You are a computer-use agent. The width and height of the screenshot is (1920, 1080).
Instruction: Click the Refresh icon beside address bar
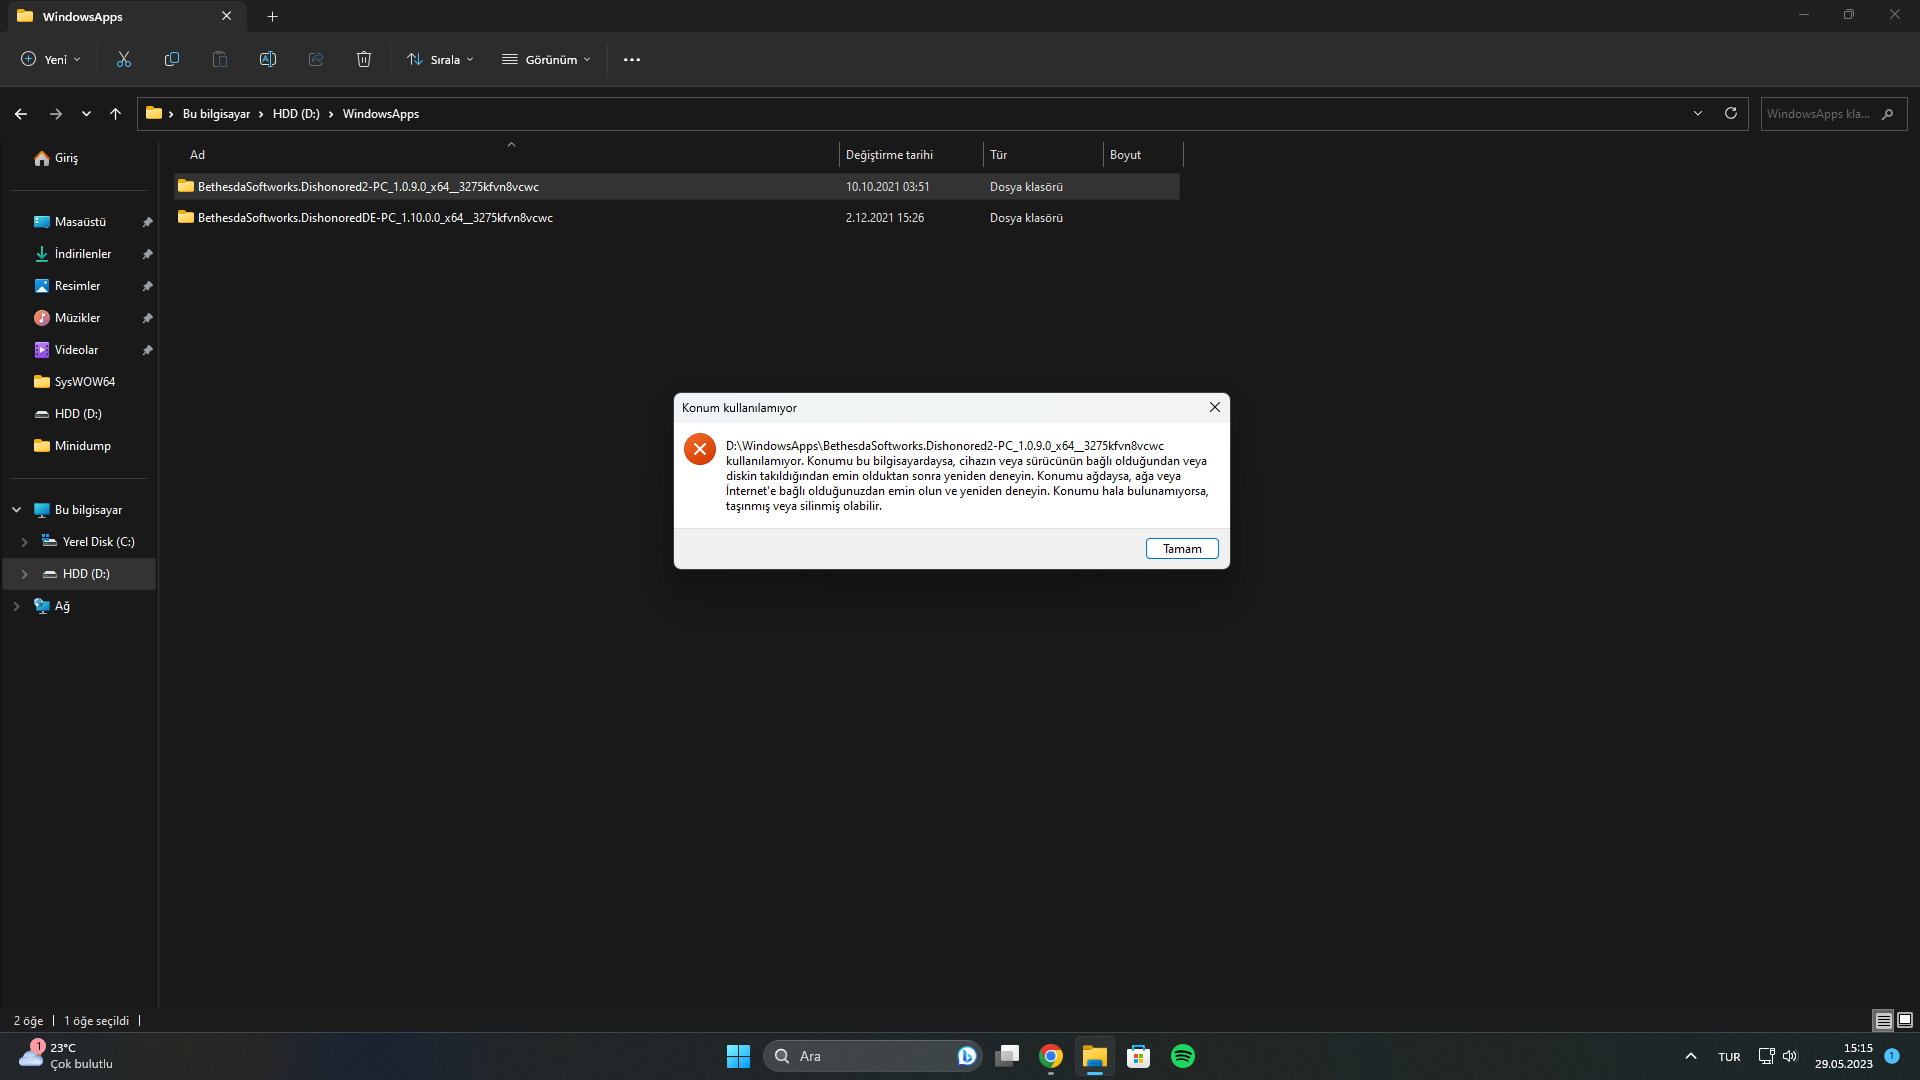pos(1731,113)
